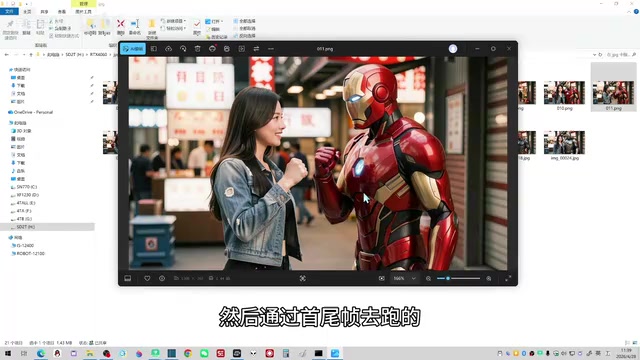Click Select all in Explorer ribbon

tap(244, 21)
